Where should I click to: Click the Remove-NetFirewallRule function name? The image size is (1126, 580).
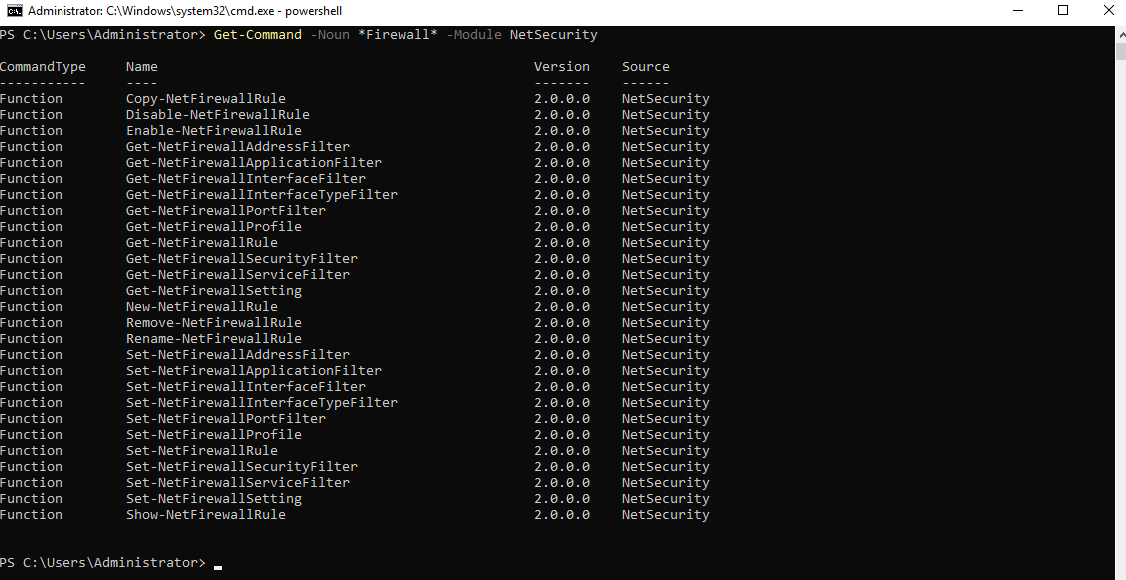[x=213, y=323]
